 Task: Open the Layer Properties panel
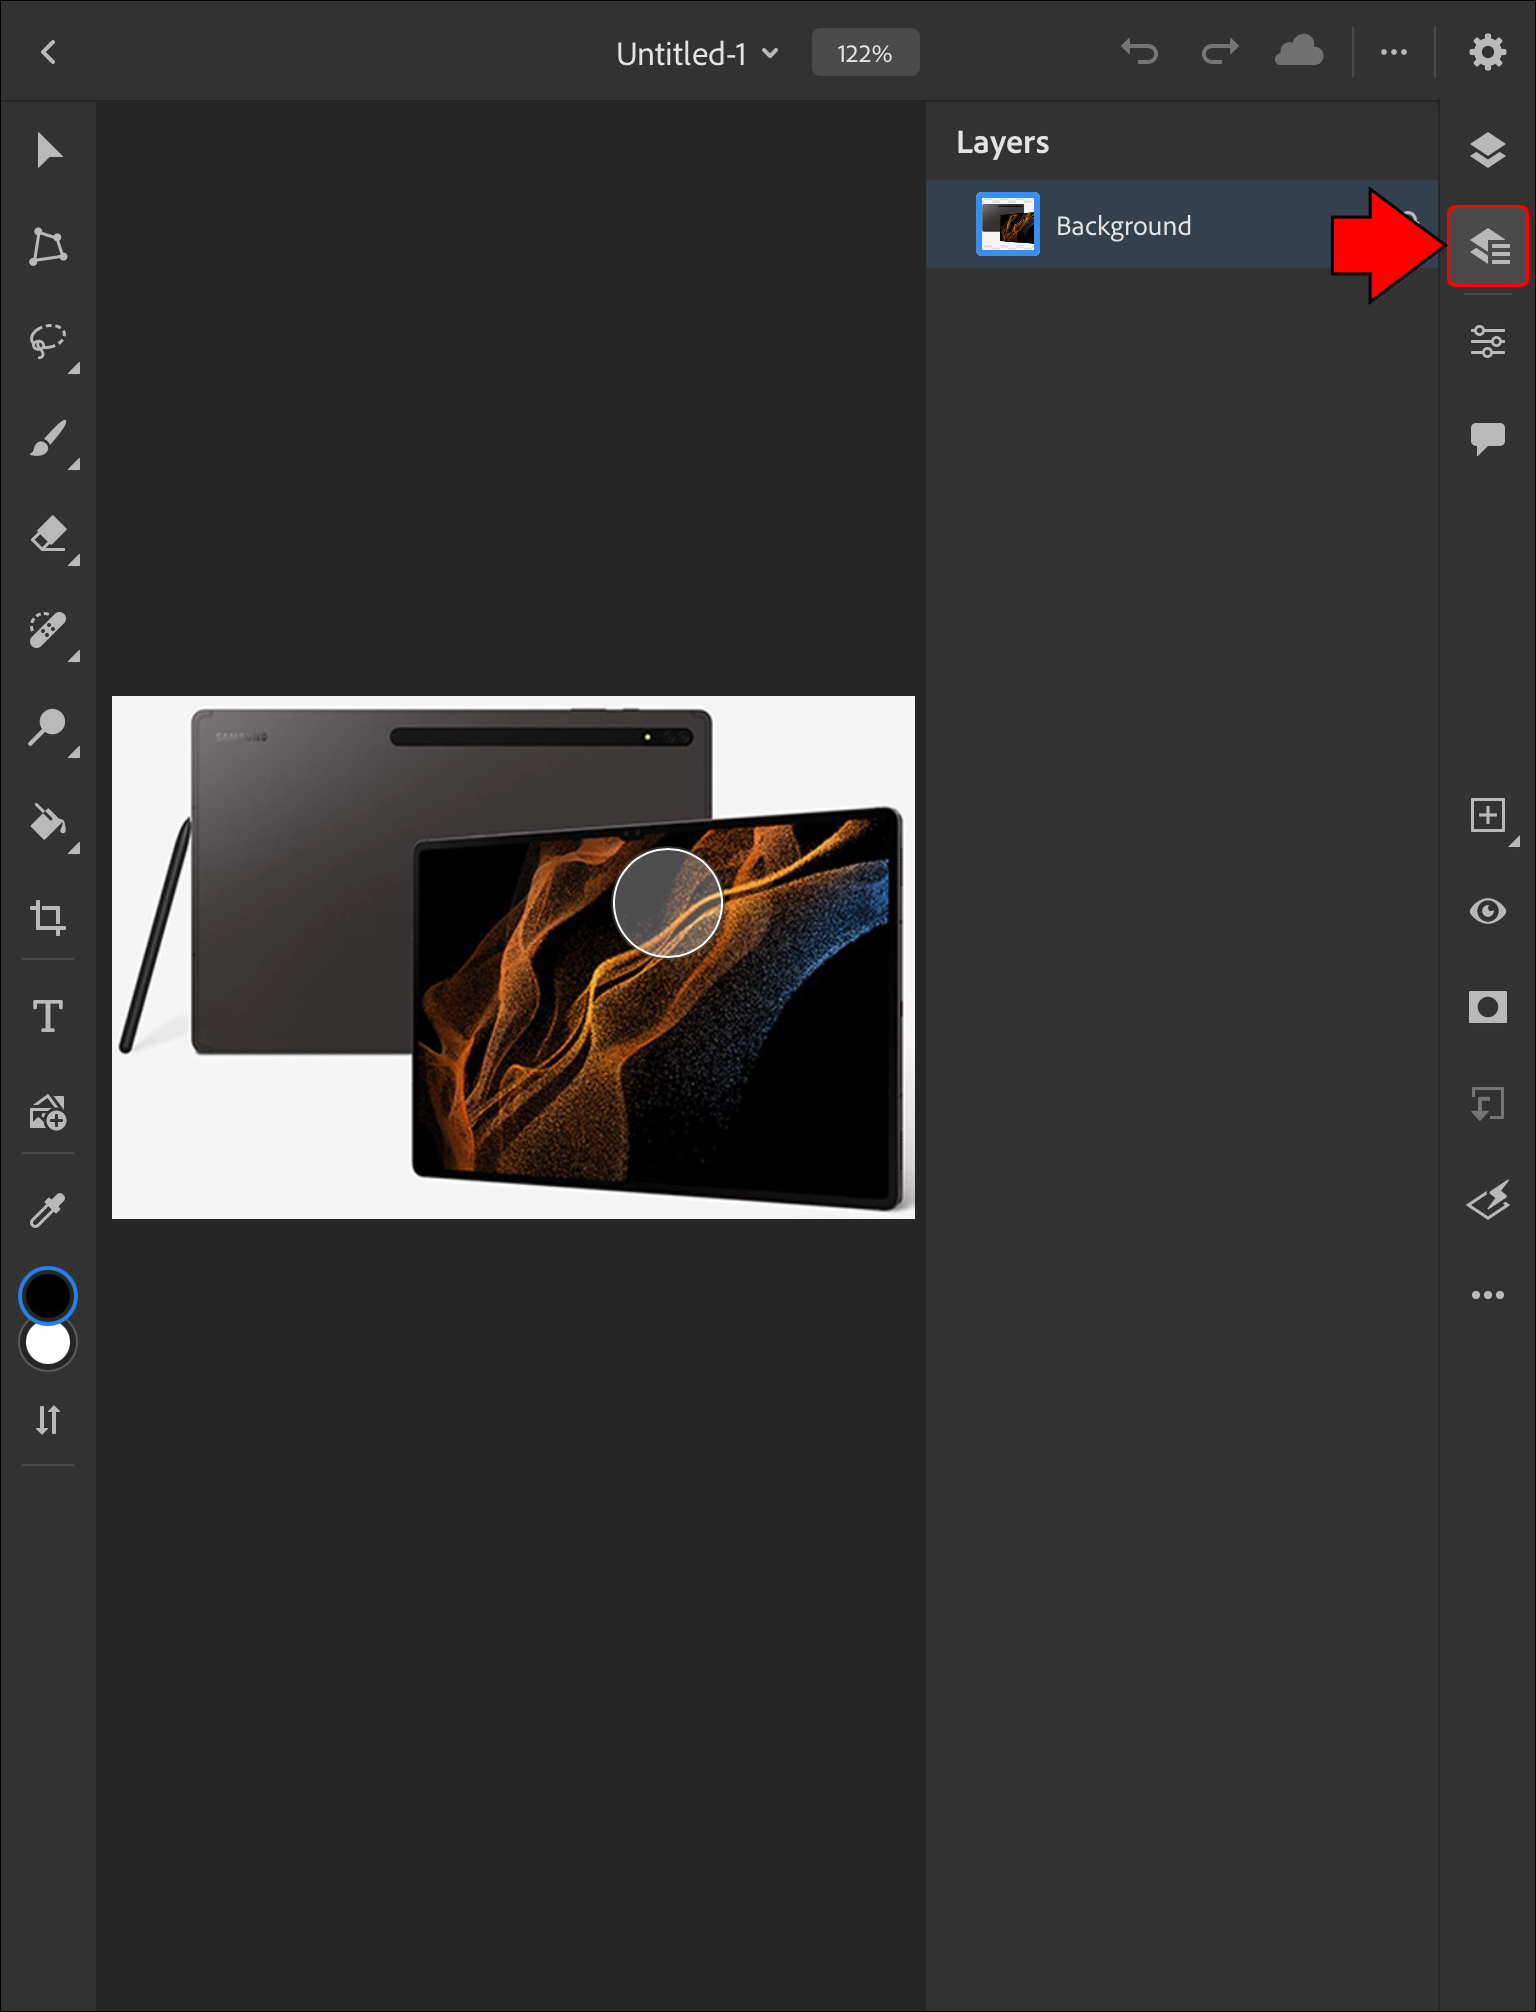[x=1488, y=342]
